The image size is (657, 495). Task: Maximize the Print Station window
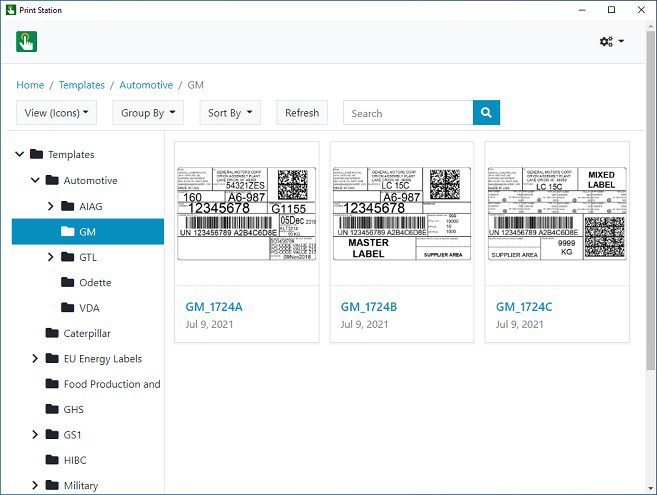[611, 10]
